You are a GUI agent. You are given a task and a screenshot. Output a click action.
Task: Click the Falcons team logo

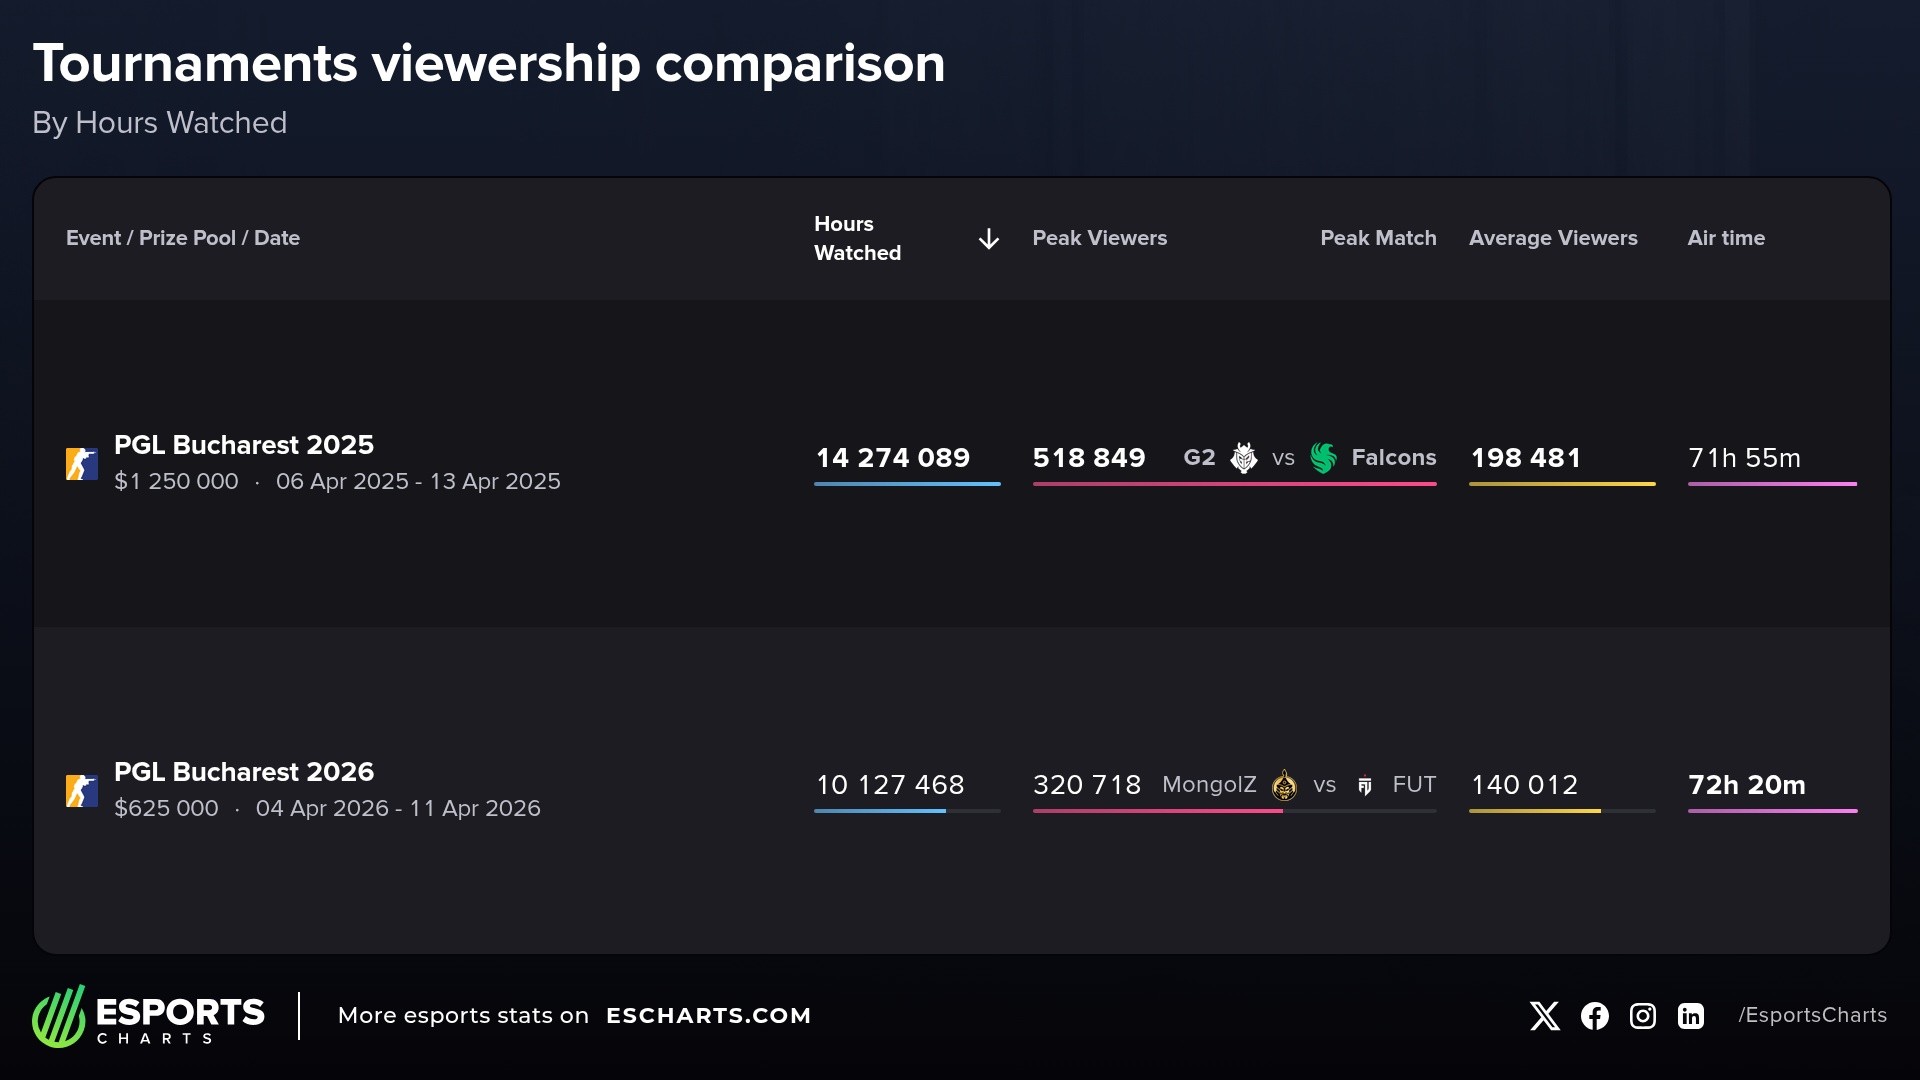click(x=1323, y=458)
